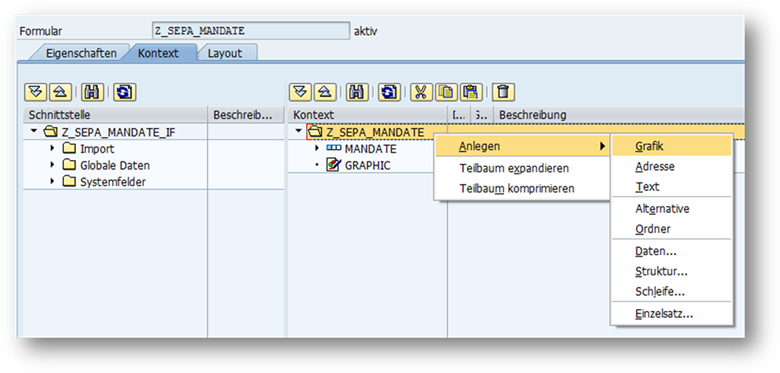Collapse the Z_SEPA_MANDATE_IF tree node
Viewport: 780px width, 373px height.
tap(33, 131)
